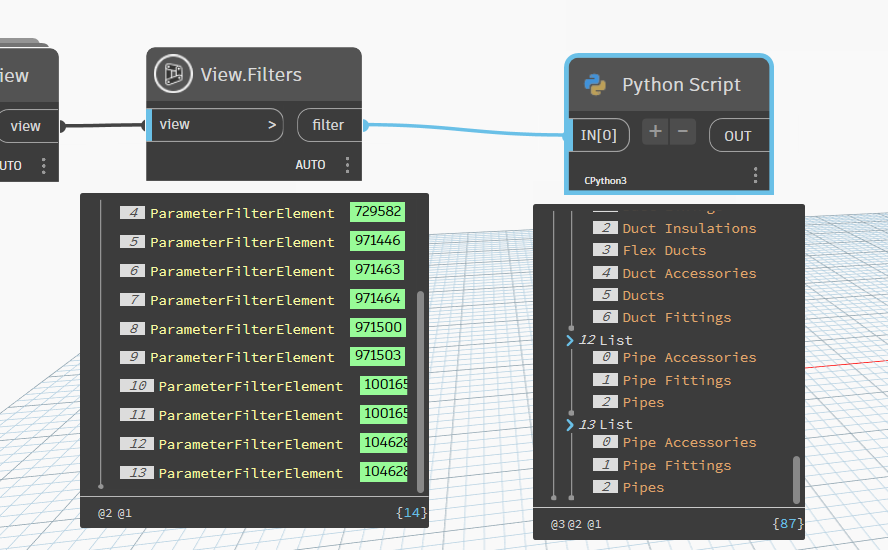Select element ID 971463
The image size is (888, 550).
click(x=378, y=270)
